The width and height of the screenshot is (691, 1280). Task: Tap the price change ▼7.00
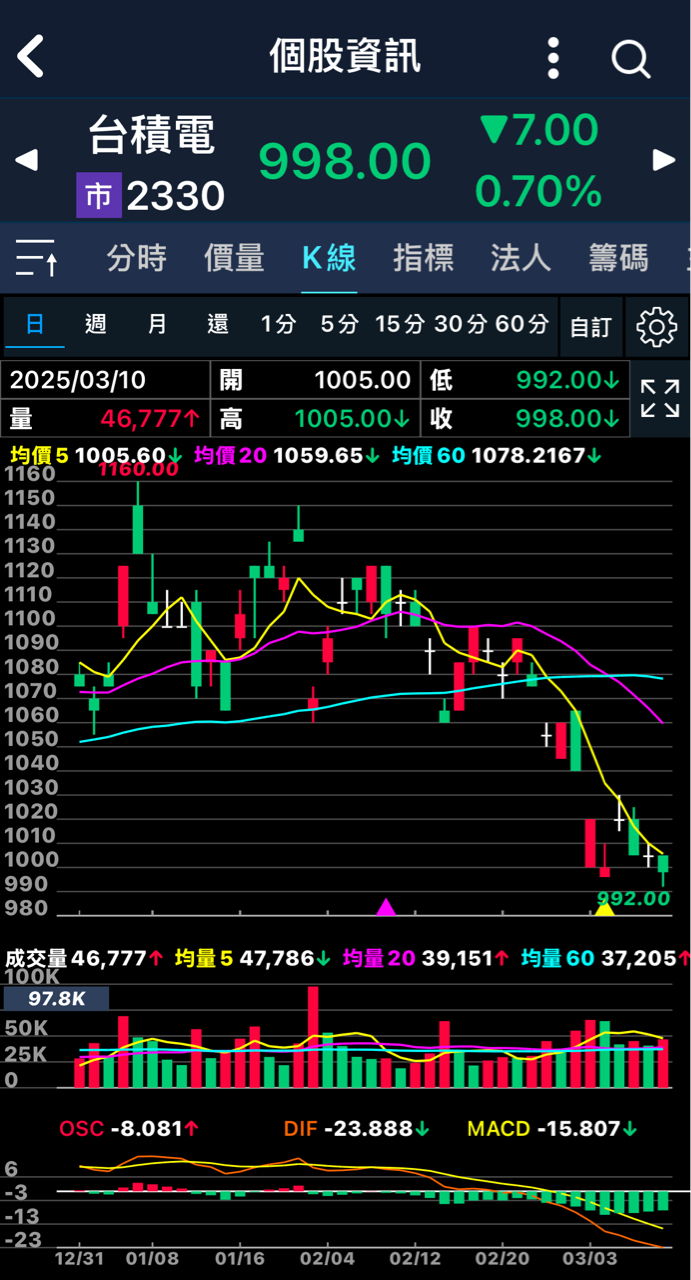point(539,130)
